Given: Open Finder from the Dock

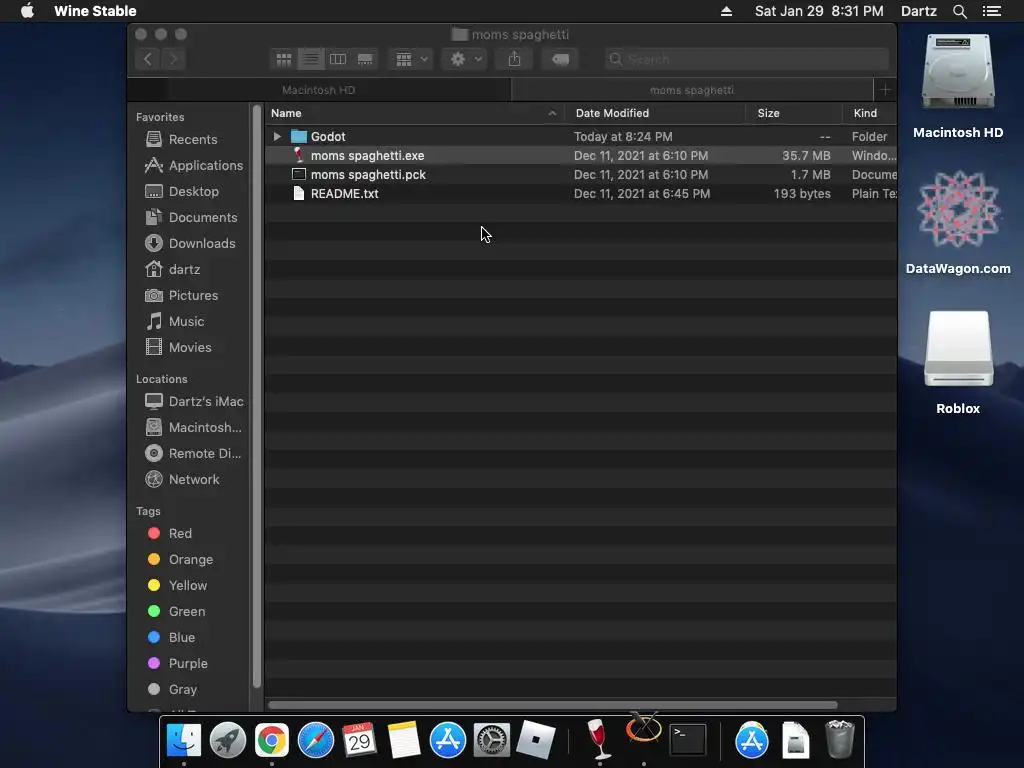Looking at the screenshot, I should (x=184, y=741).
